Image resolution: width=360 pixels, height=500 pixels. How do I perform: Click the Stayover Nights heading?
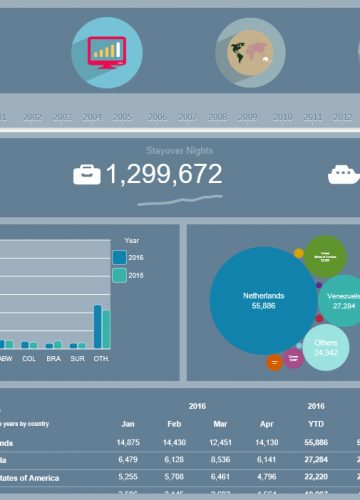coord(180,151)
